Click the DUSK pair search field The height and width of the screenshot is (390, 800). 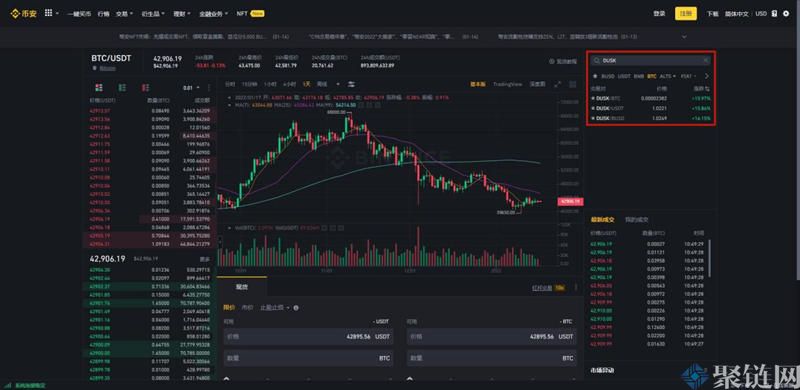tap(650, 61)
